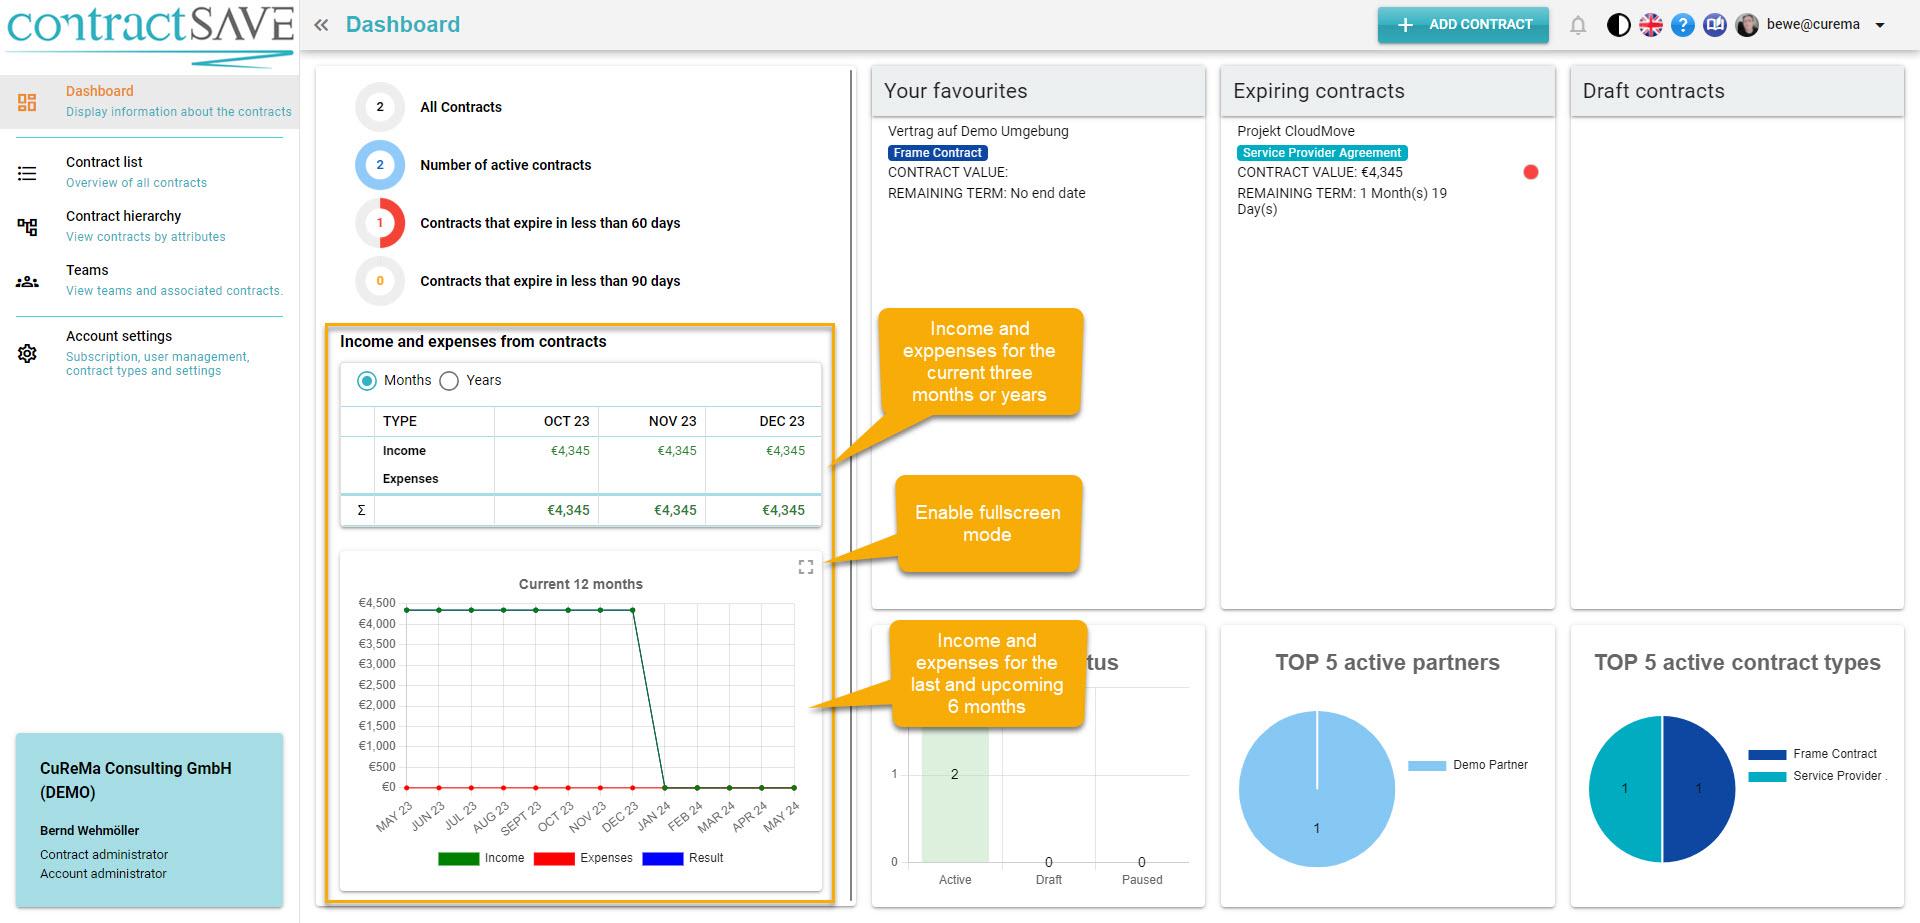
Task: Click the user avatar picture
Action: pos(1747,25)
